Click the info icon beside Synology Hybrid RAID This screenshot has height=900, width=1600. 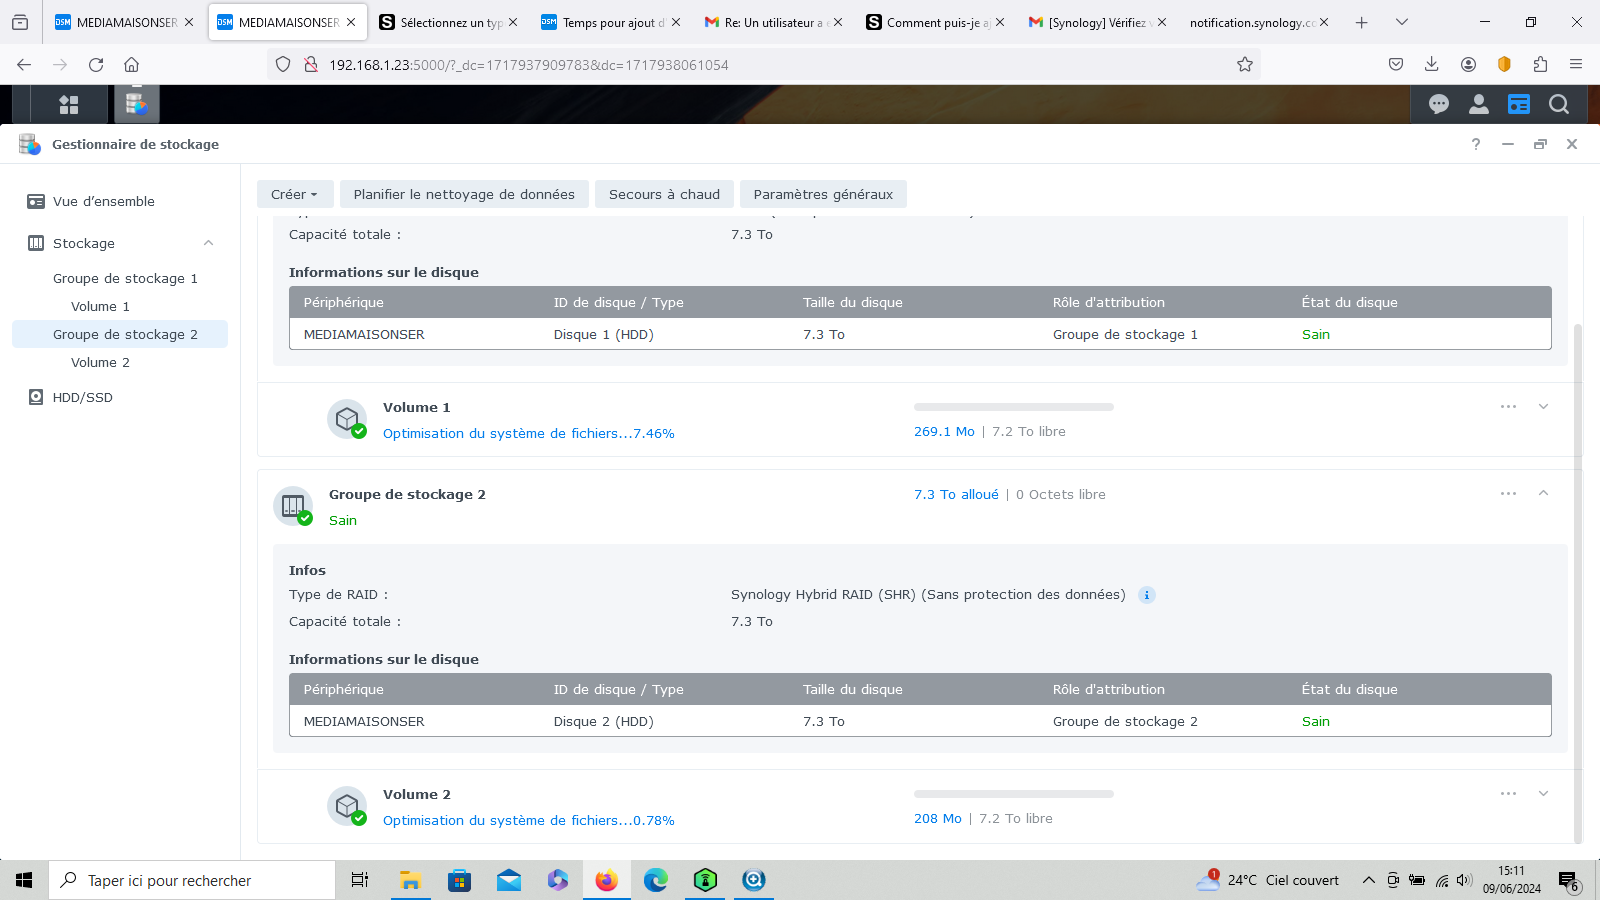1147,595
